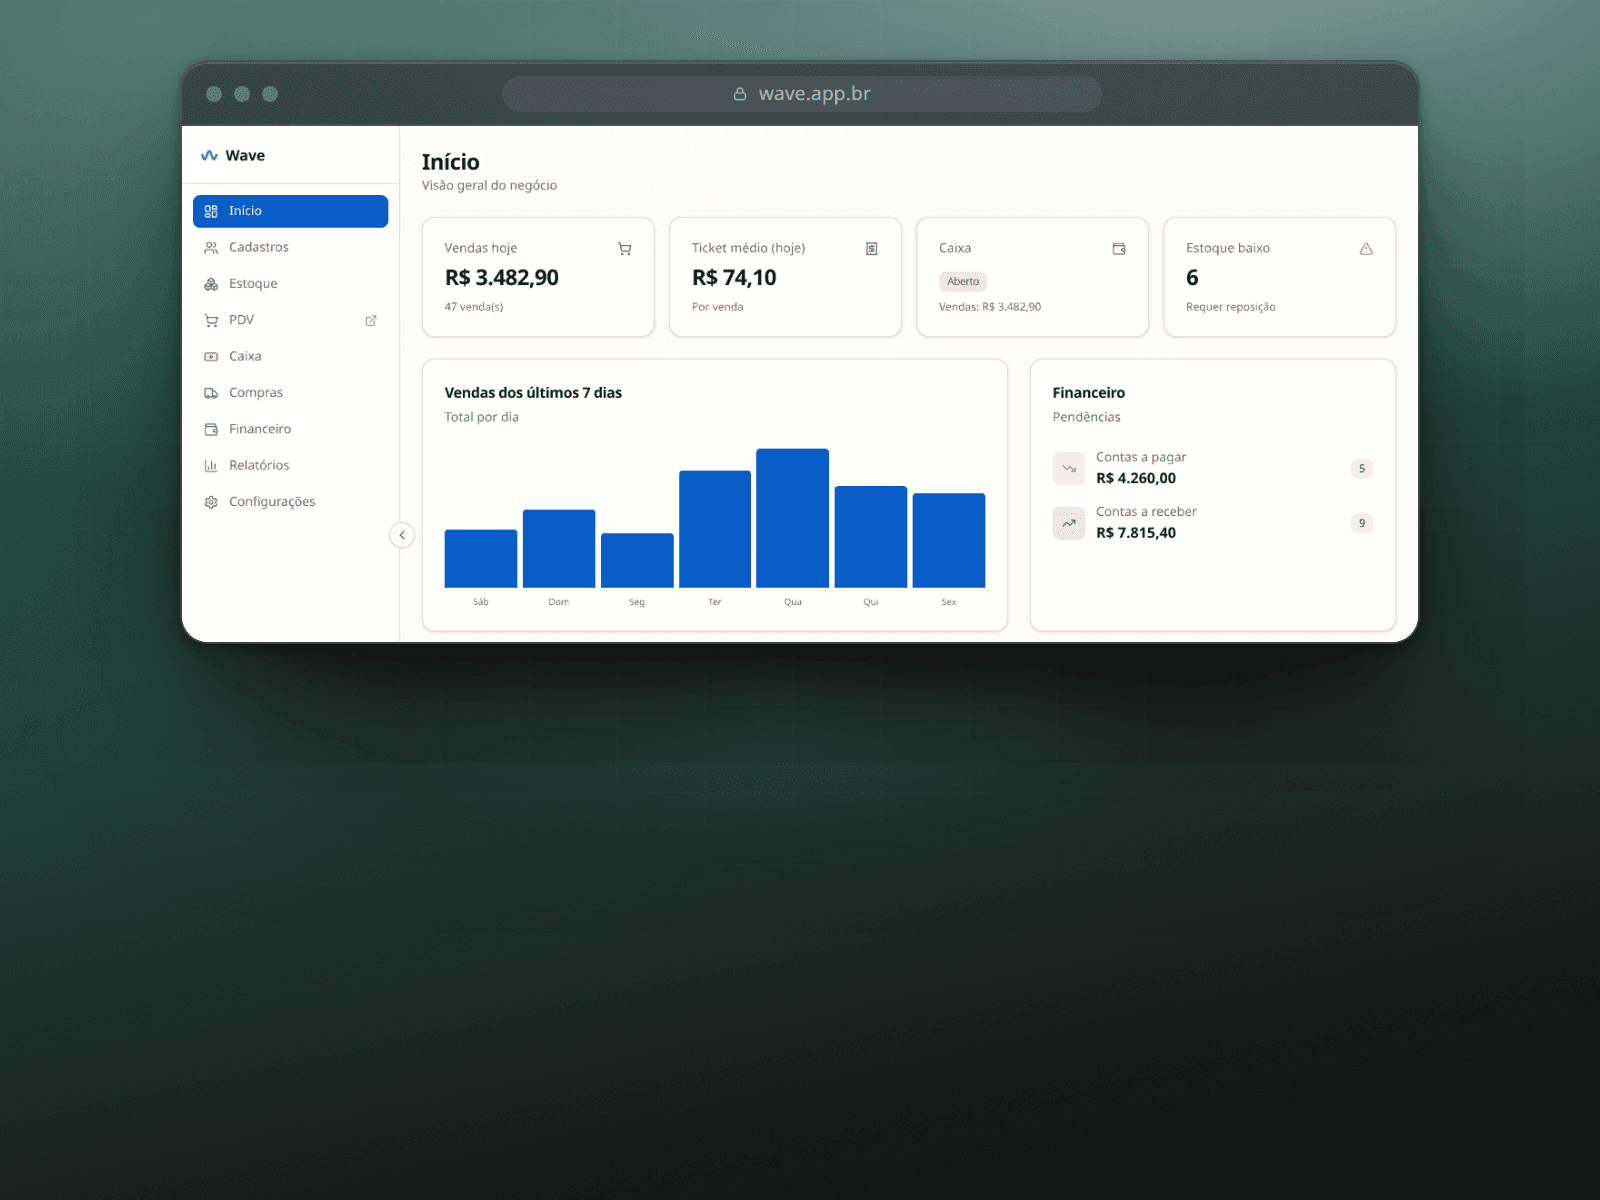Screen dimensions: 1600x1200
Task: Click the Sáb bar in sales chart
Action: pos(481,559)
